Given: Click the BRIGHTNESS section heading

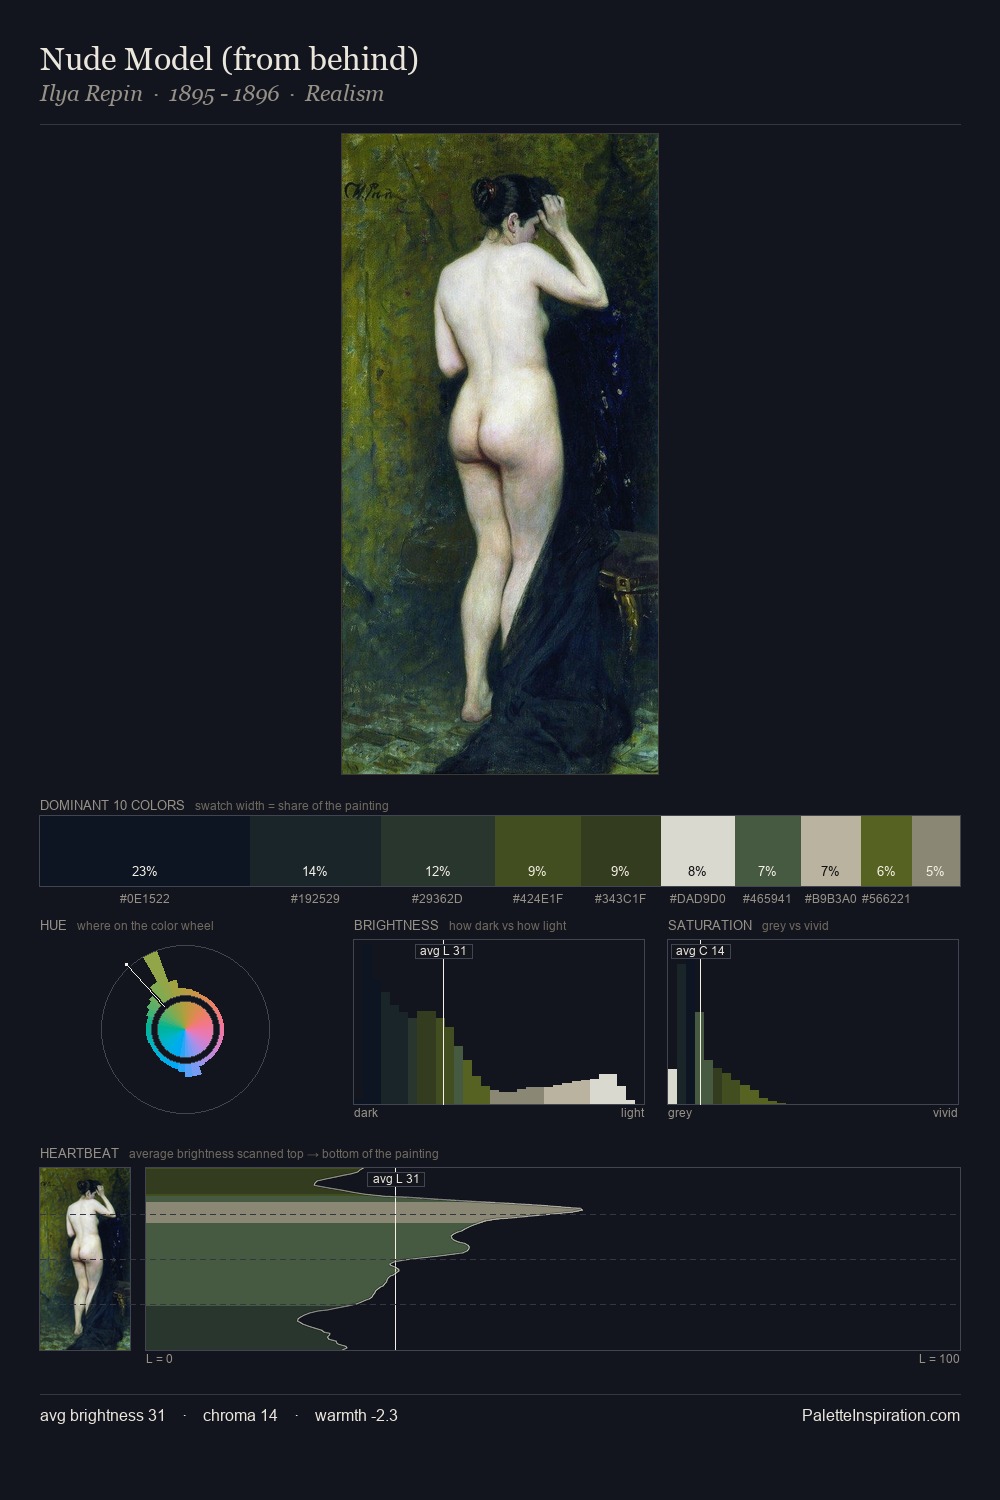Looking at the screenshot, I should click(396, 925).
